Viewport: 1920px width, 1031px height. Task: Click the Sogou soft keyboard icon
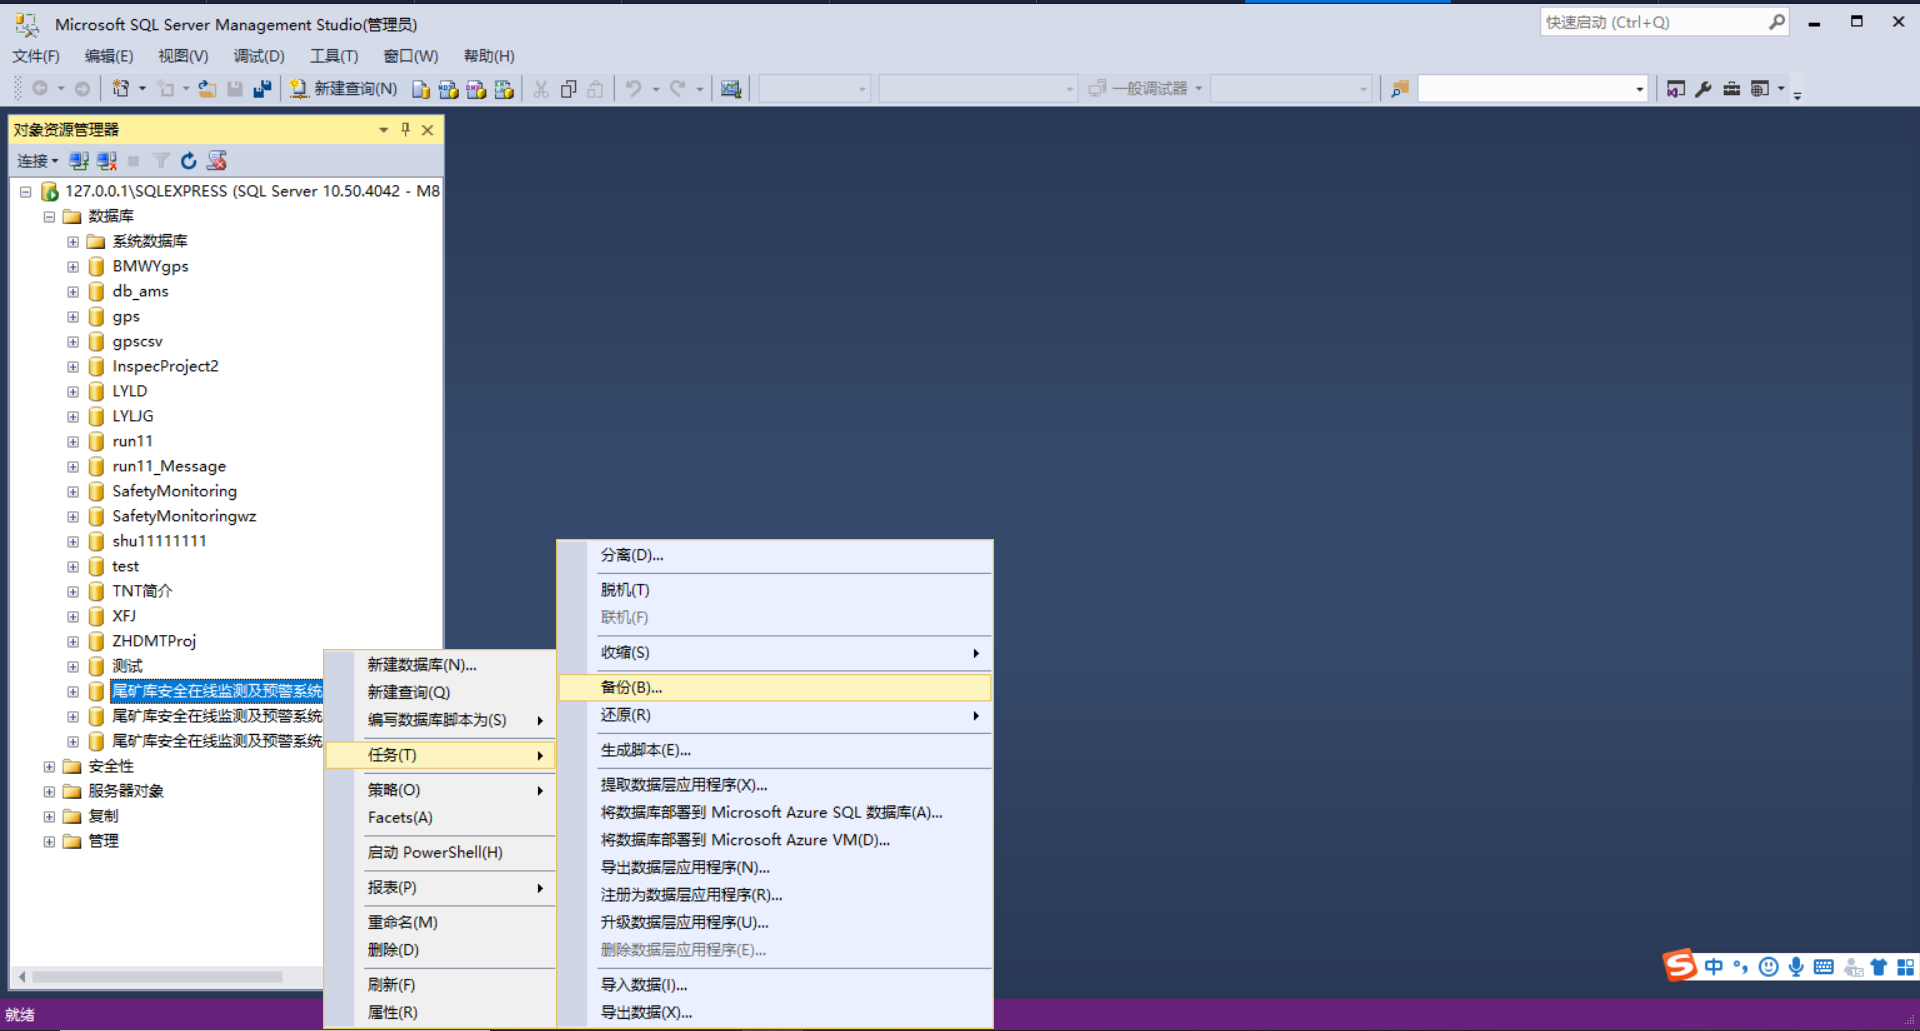(1824, 966)
